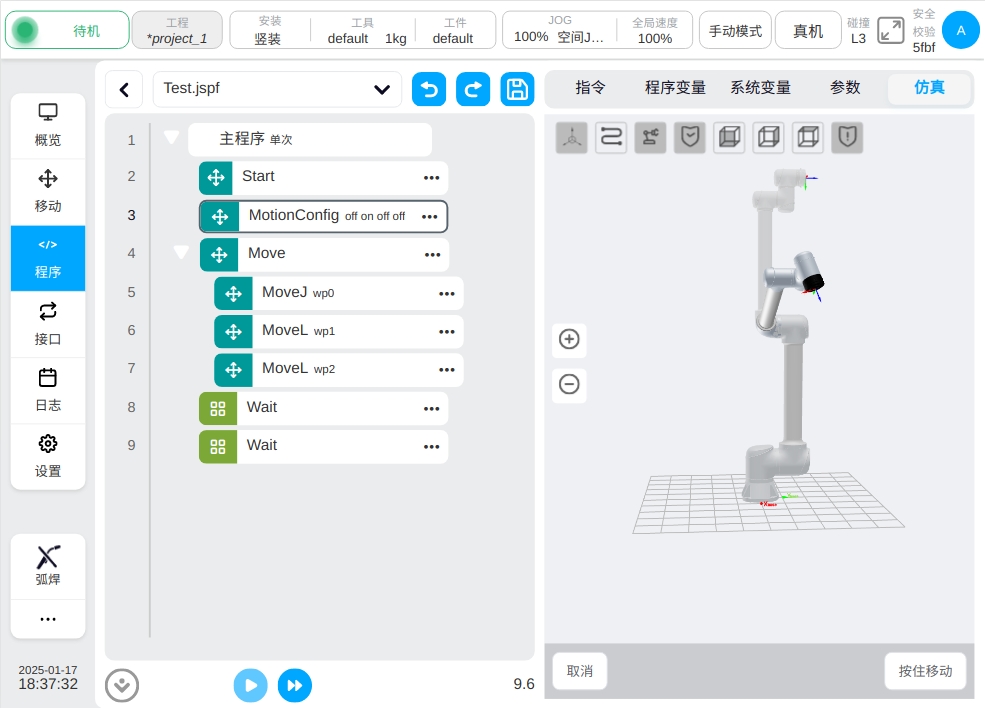Collapse the 主程序 main program node
The image size is (985, 708).
tap(171, 138)
